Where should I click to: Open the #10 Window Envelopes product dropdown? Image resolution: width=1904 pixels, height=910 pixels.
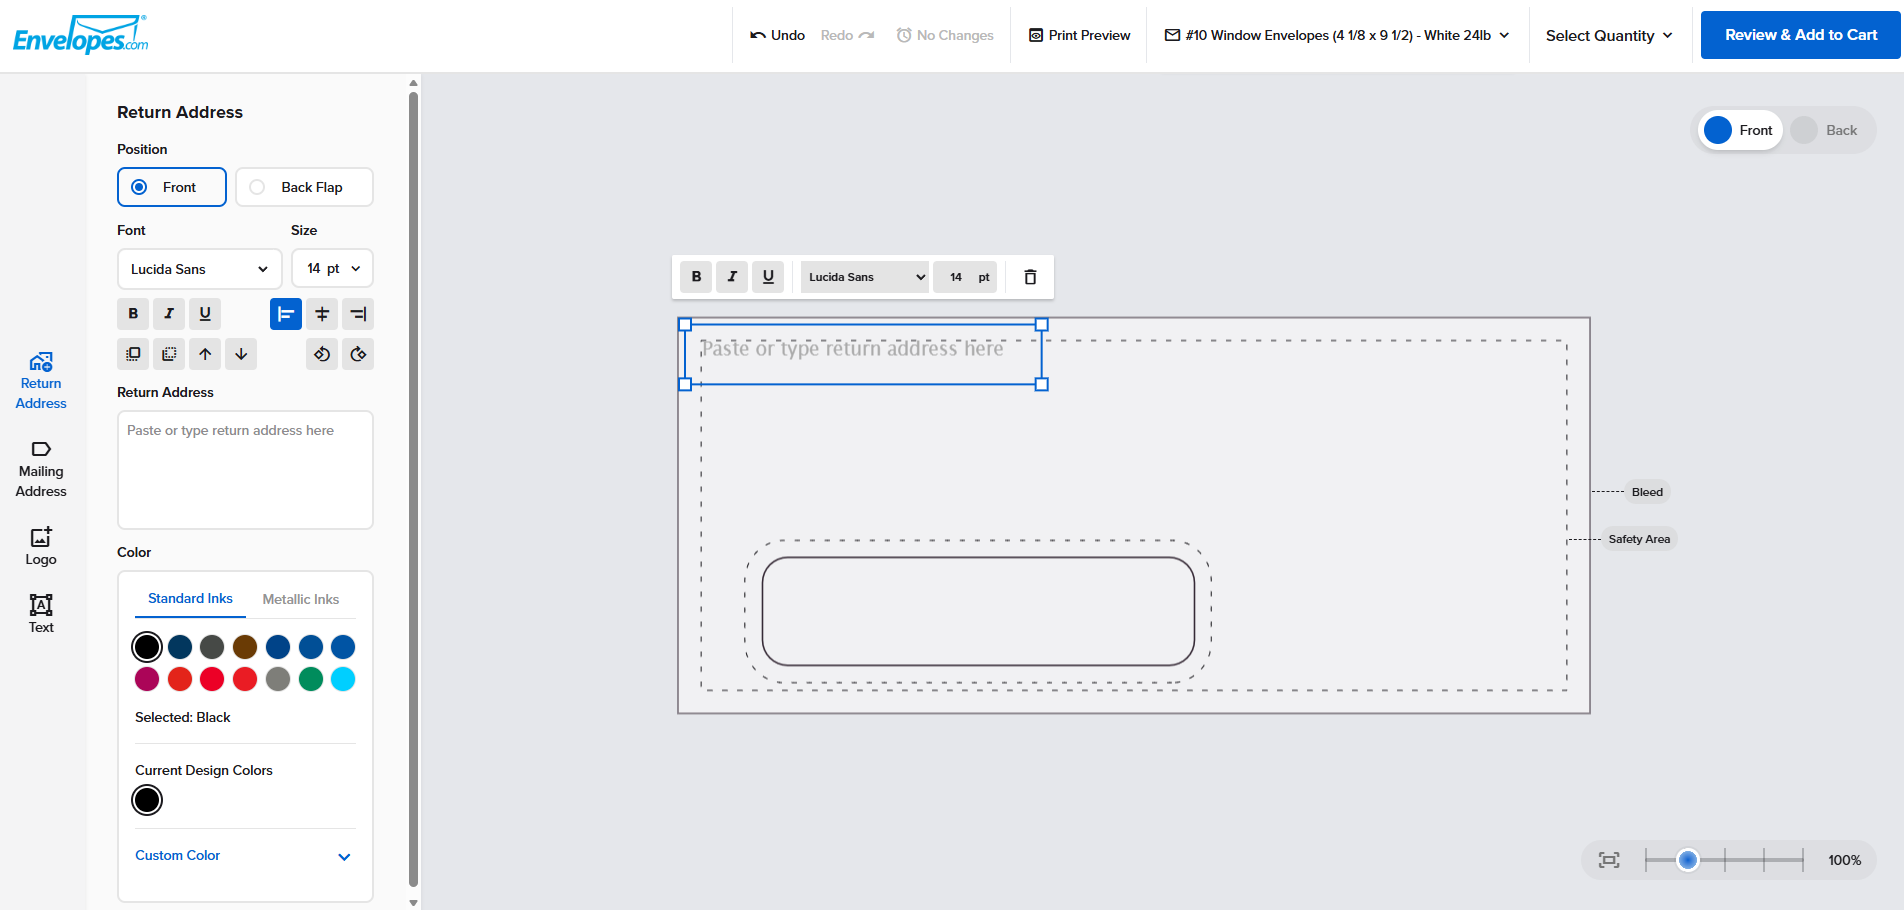pos(1337,35)
